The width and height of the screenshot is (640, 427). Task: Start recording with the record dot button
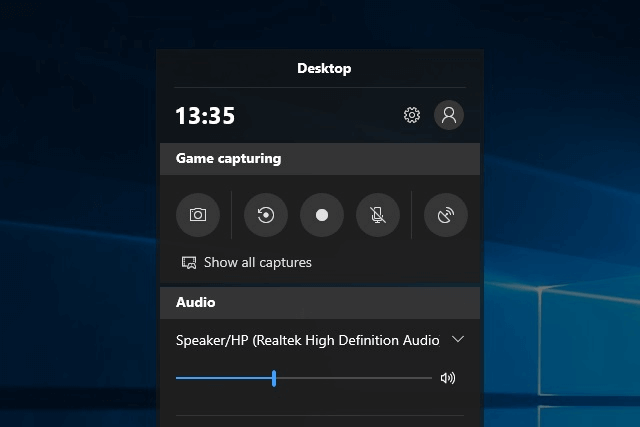[322, 215]
